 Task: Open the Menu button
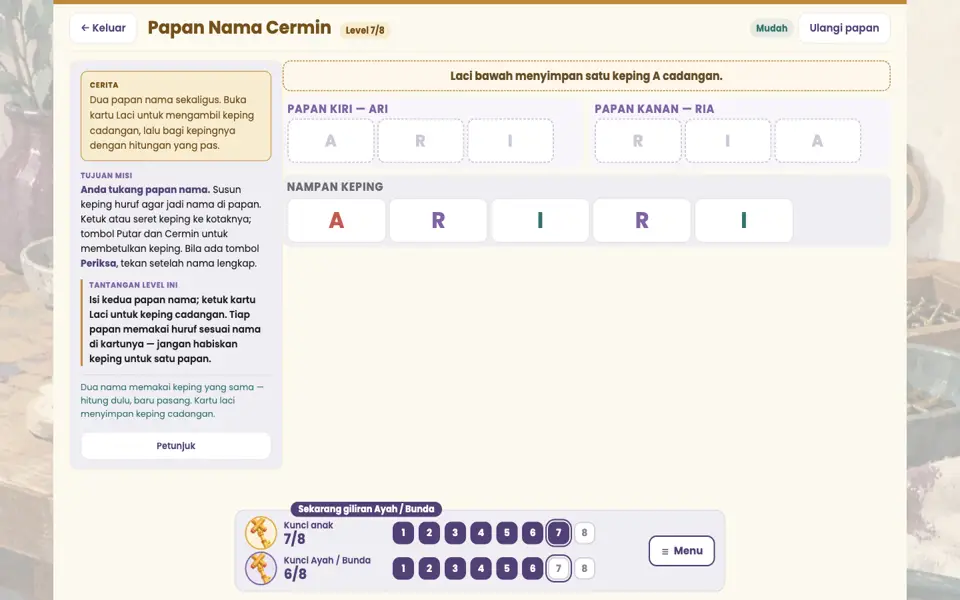click(681, 551)
